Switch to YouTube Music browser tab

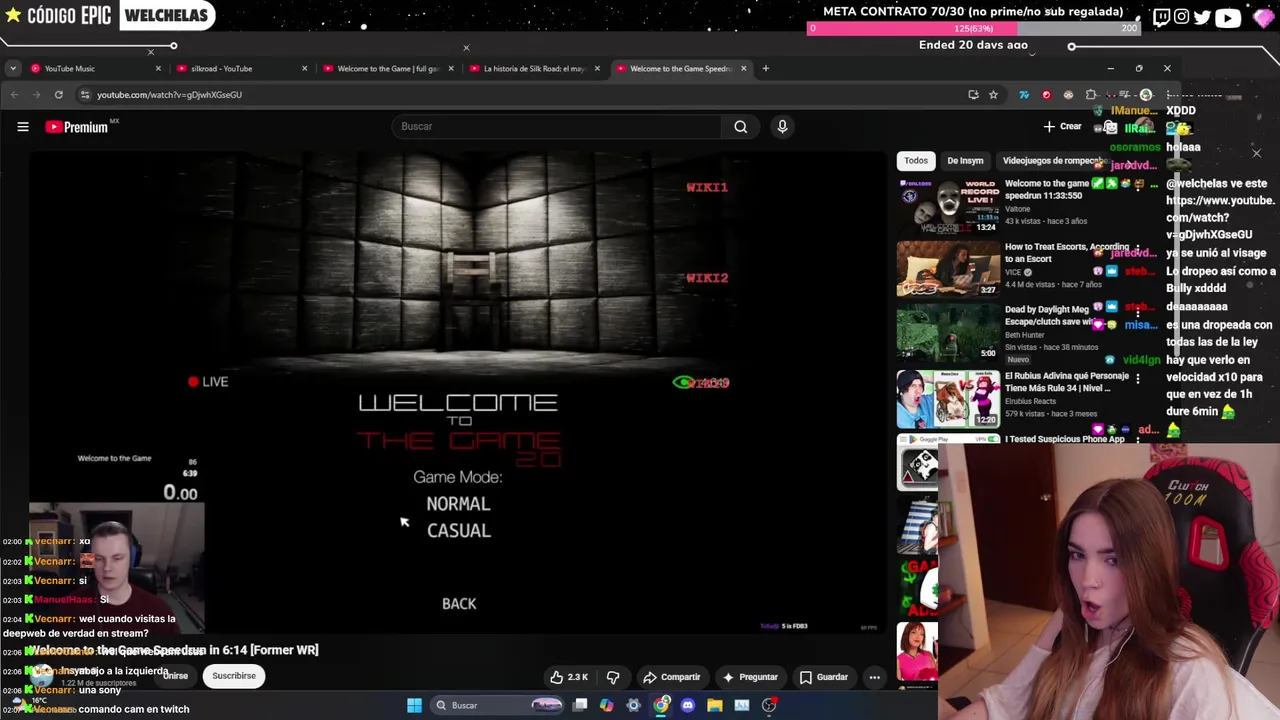[95, 69]
